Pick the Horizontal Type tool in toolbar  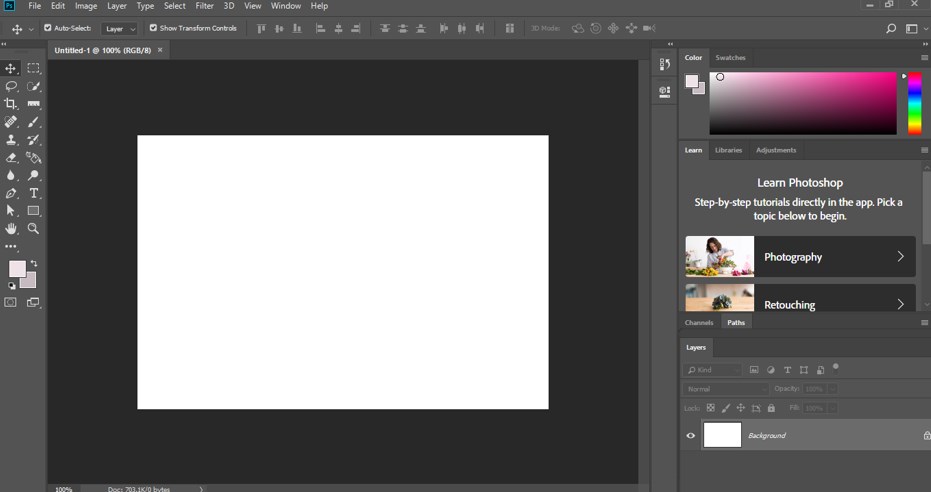[x=34, y=193]
